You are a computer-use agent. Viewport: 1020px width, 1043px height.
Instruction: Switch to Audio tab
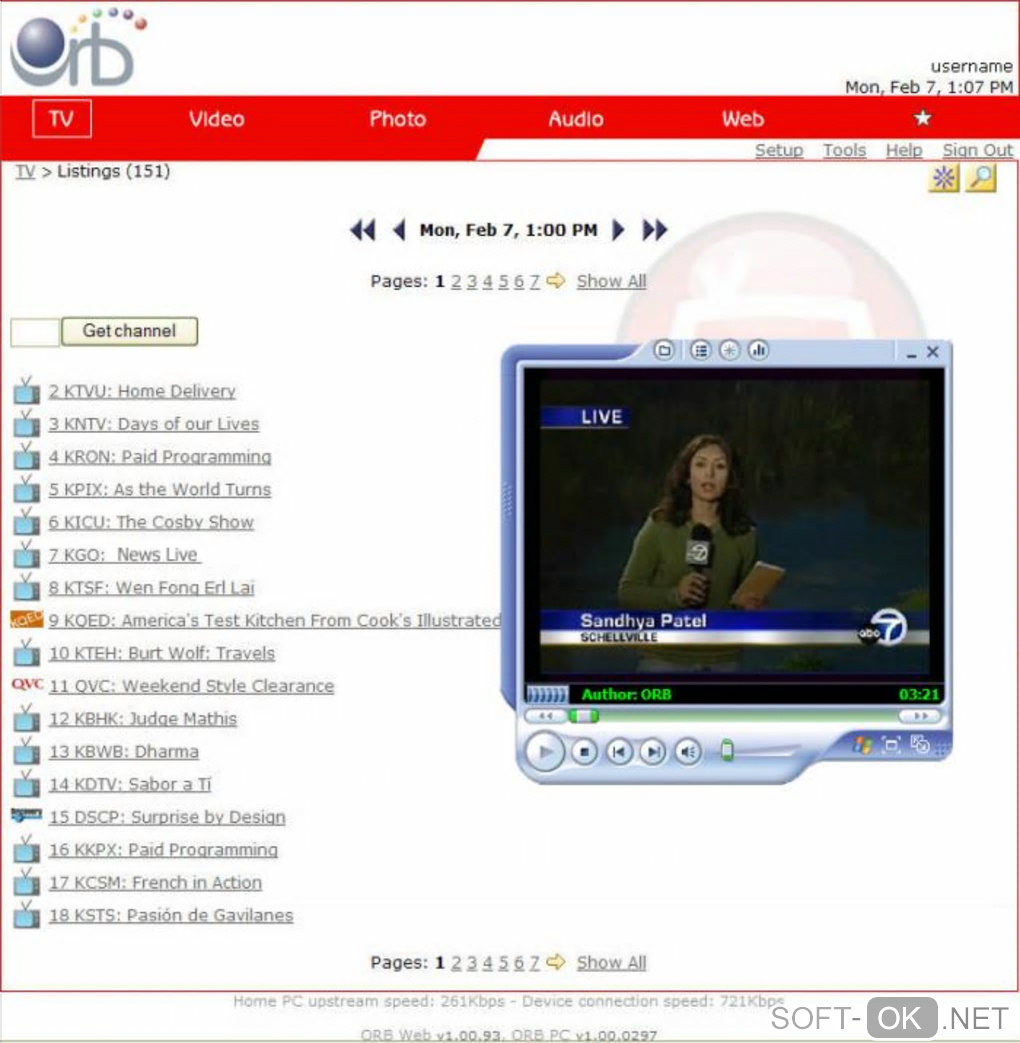pyautogui.click(x=576, y=118)
